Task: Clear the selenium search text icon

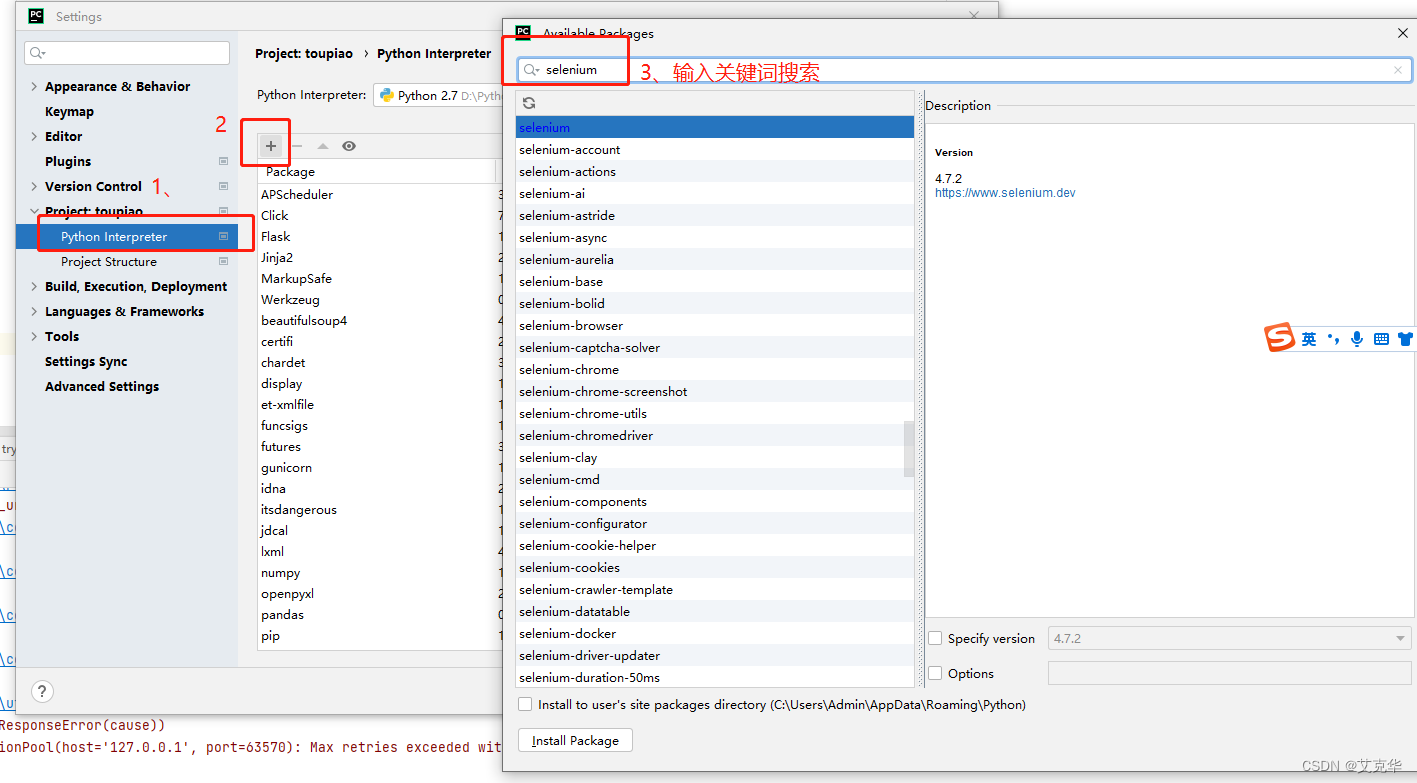Action: pos(1397,70)
